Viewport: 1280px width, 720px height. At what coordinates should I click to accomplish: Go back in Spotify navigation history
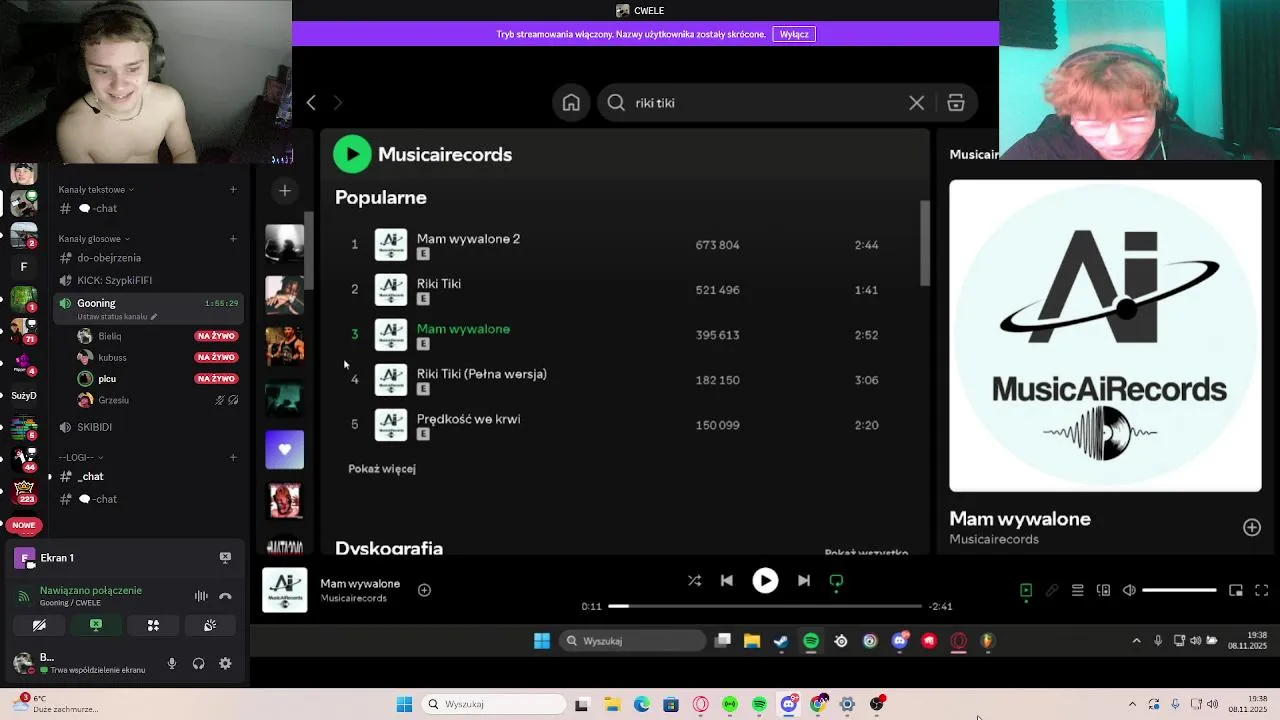pos(311,103)
